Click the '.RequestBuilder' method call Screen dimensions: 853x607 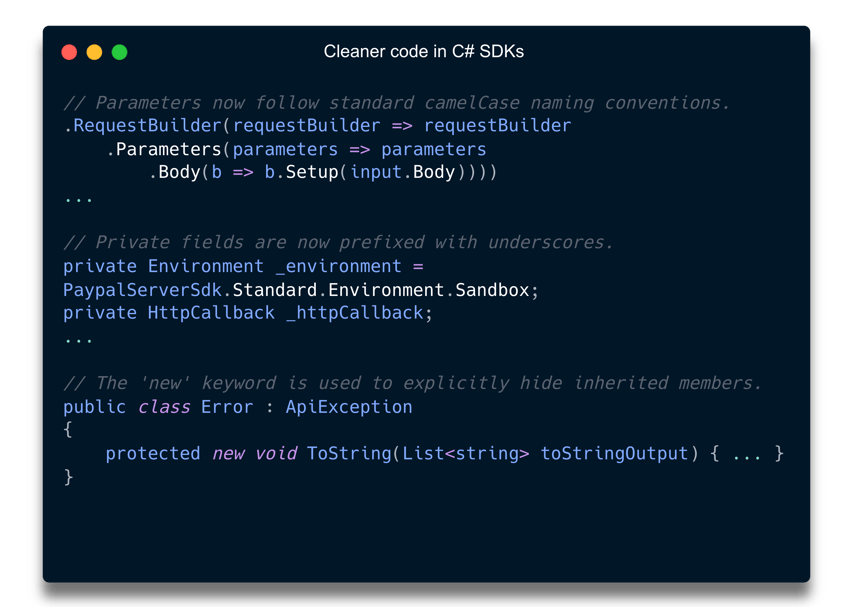click(x=143, y=126)
